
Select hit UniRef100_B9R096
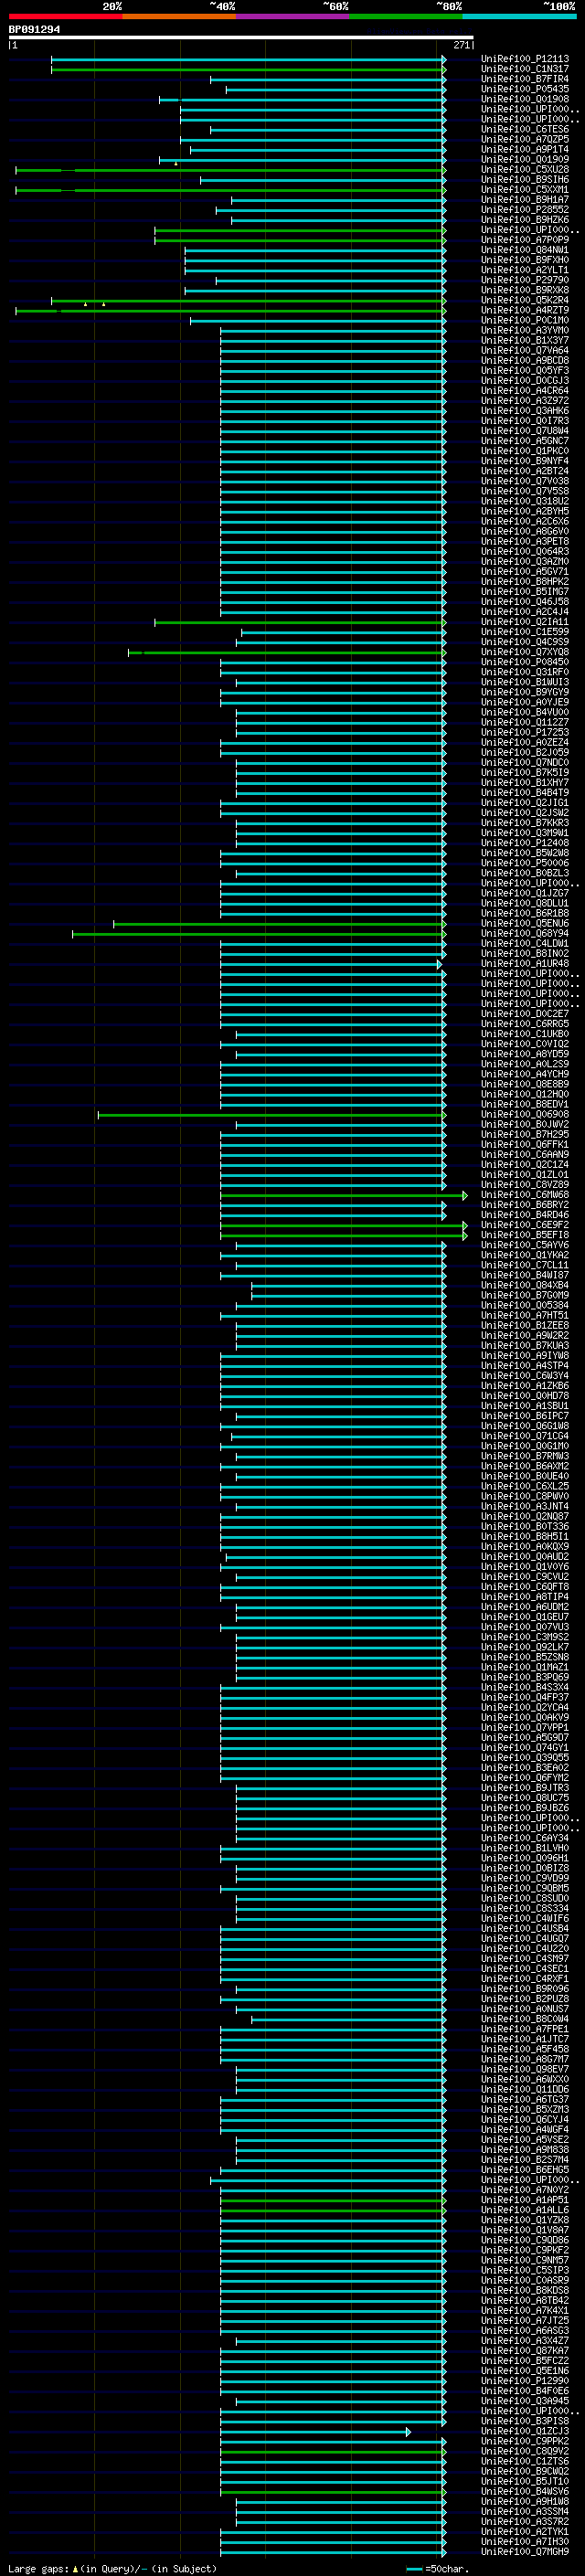point(525,1988)
